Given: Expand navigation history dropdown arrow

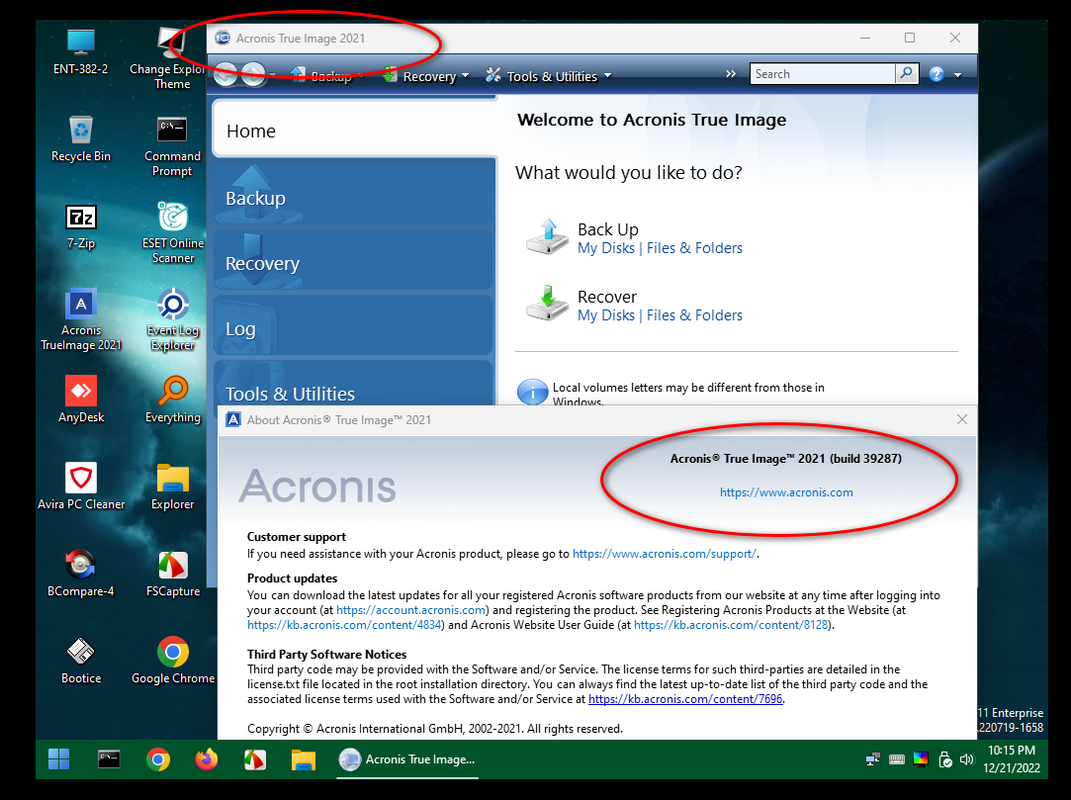Looking at the screenshot, I should point(273,74).
